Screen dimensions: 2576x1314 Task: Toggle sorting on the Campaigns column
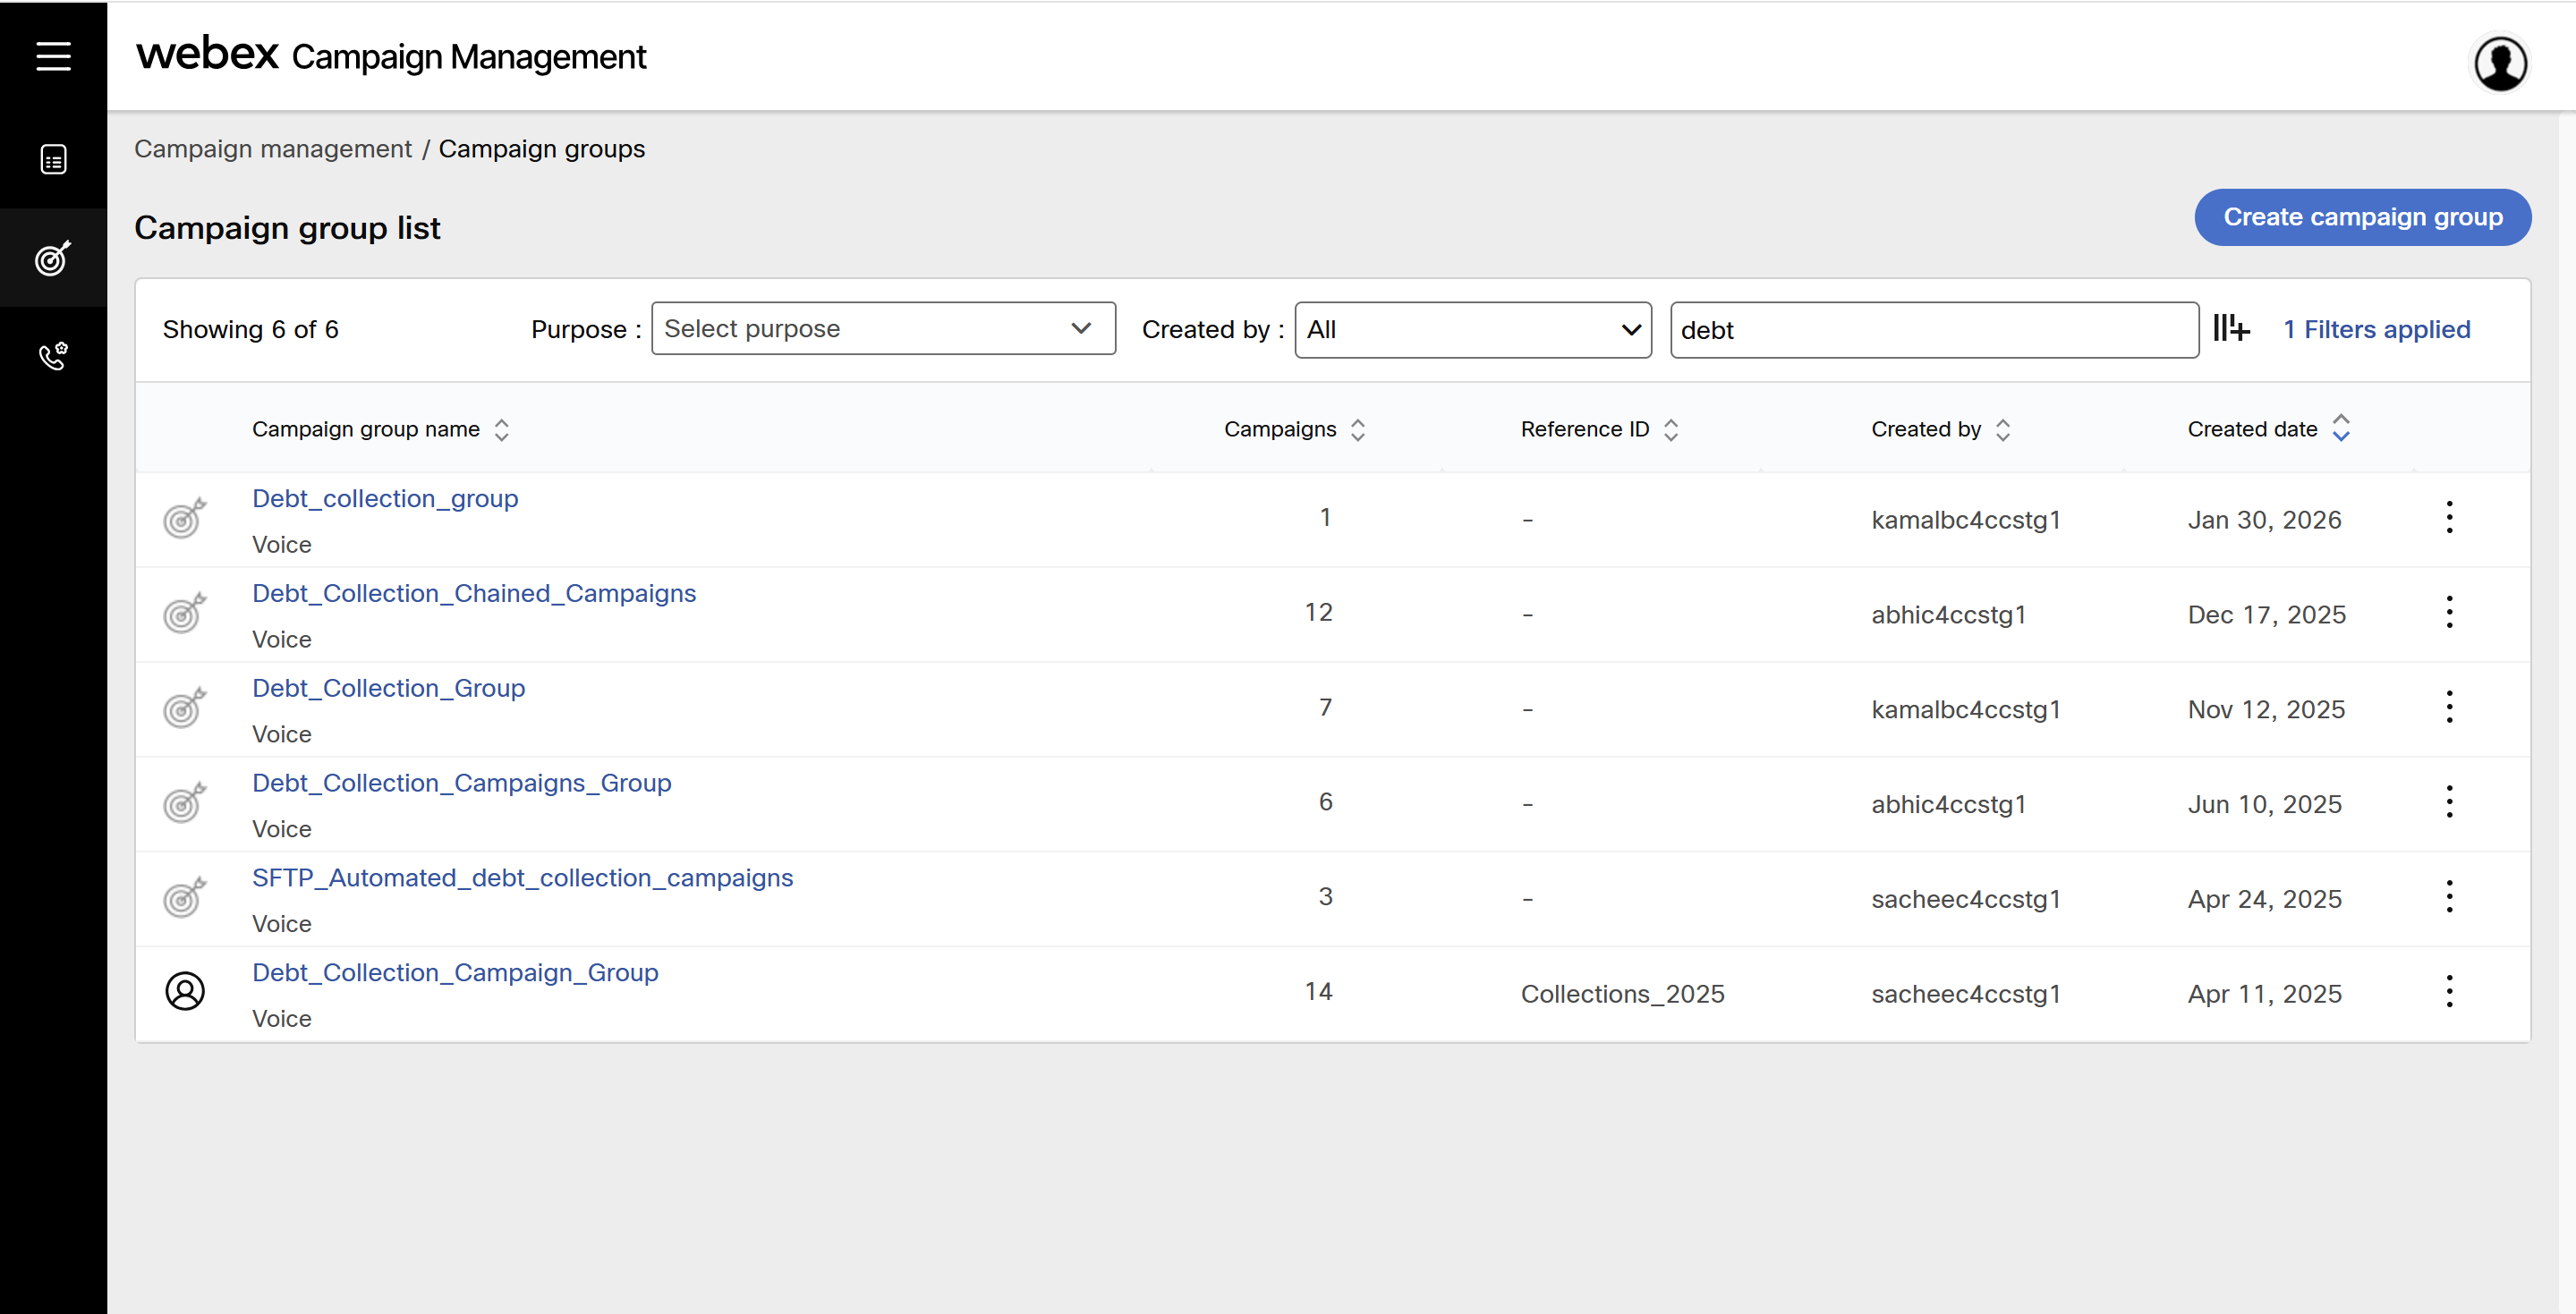[x=1357, y=429]
